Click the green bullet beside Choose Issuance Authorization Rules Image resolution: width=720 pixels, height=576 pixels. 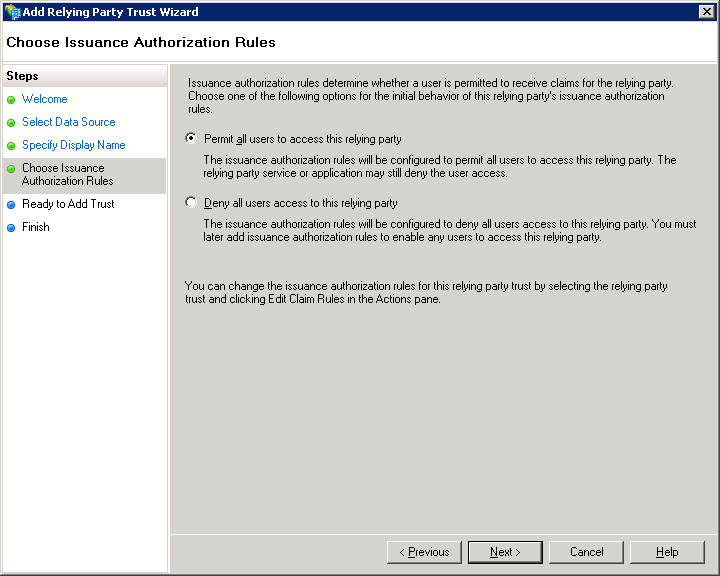point(11,169)
